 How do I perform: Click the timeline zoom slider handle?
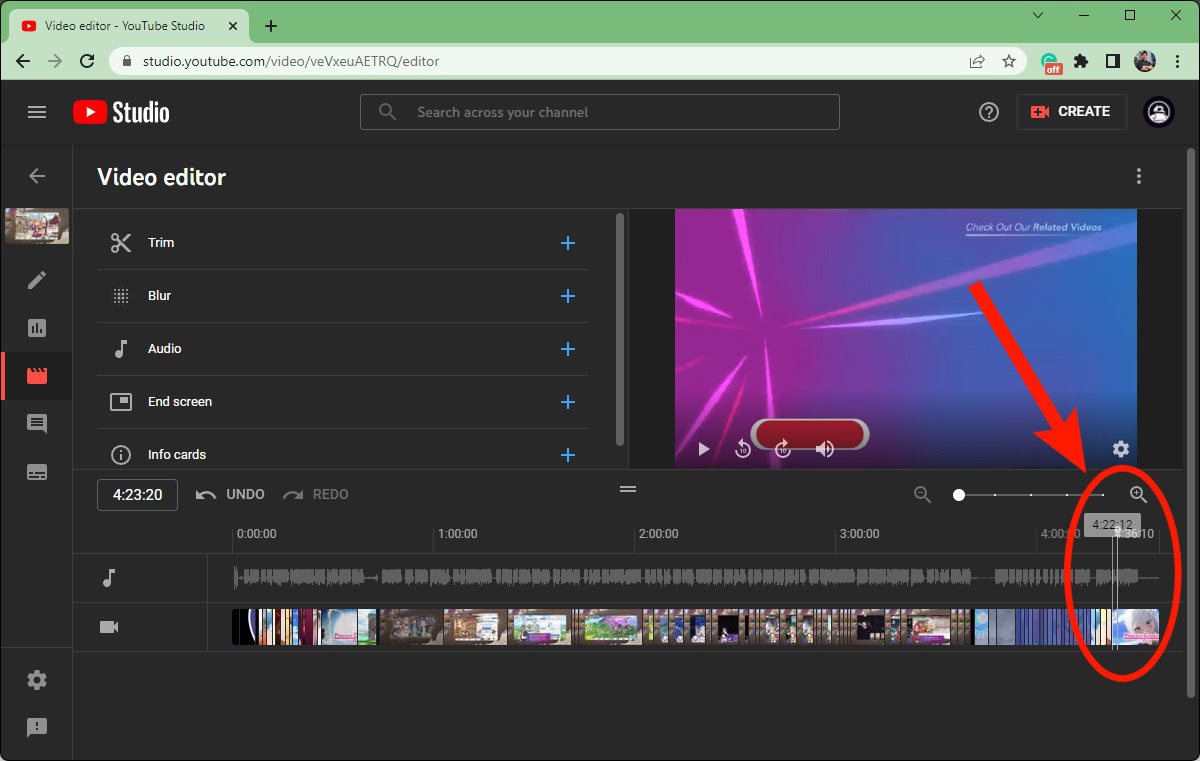point(959,494)
